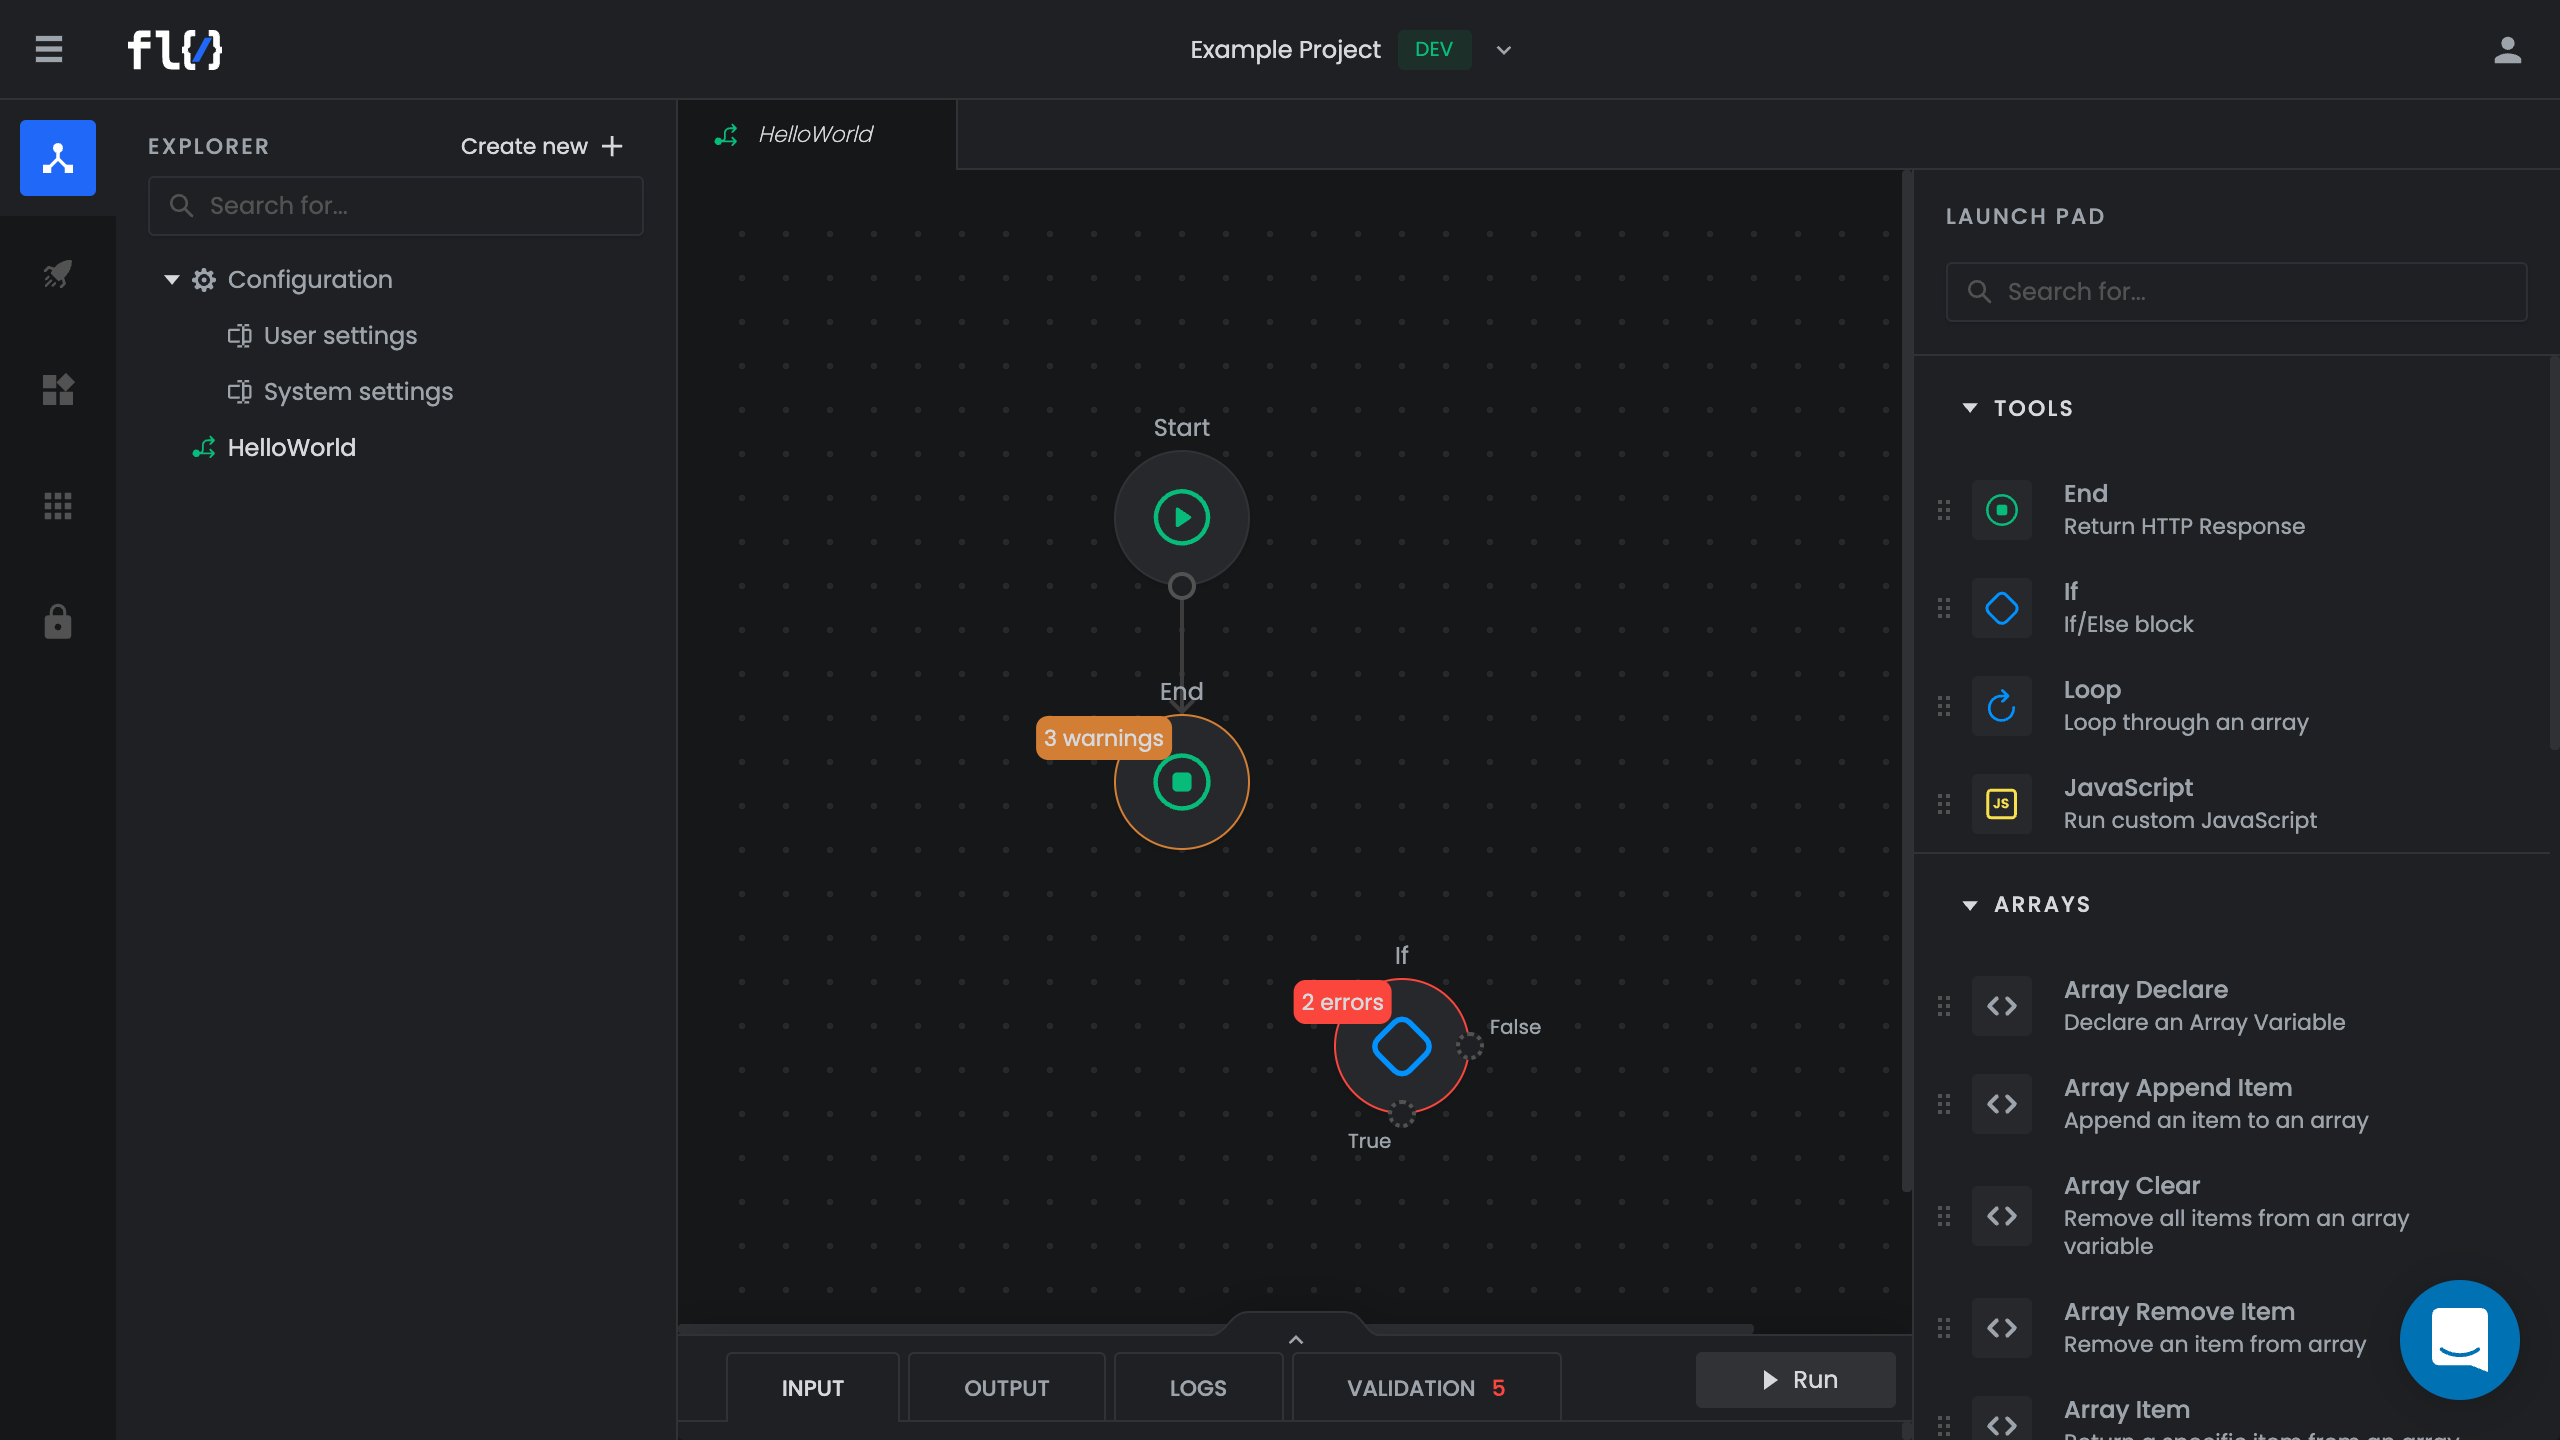Image resolution: width=2560 pixels, height=1440 pixels.
Task: Select the Loop tool icon in Launch Pad
Action: (2001, 706)
